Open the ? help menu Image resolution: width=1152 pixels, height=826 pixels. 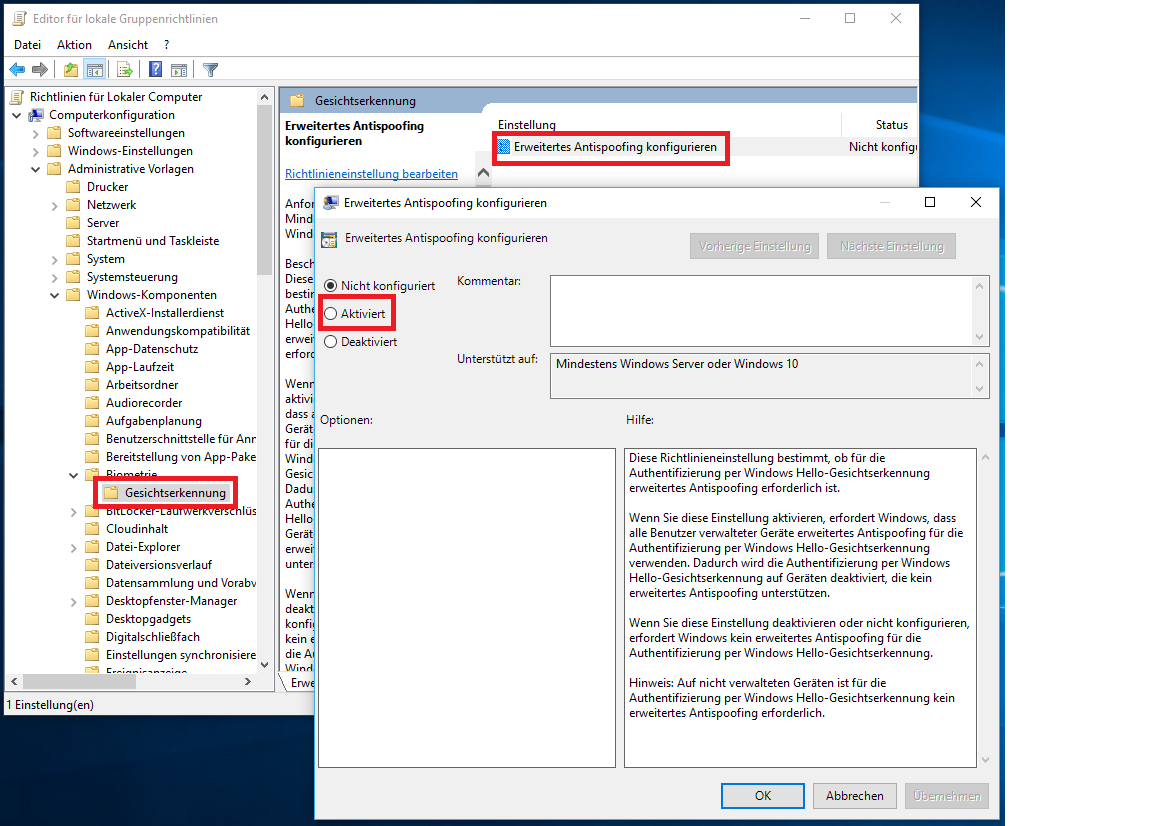pyautogui.click(x=167, y=45)
